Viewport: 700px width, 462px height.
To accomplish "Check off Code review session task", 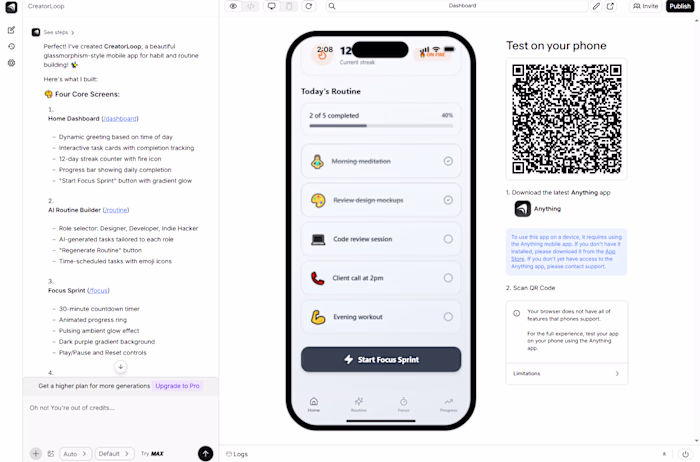I will coord(448,239).
